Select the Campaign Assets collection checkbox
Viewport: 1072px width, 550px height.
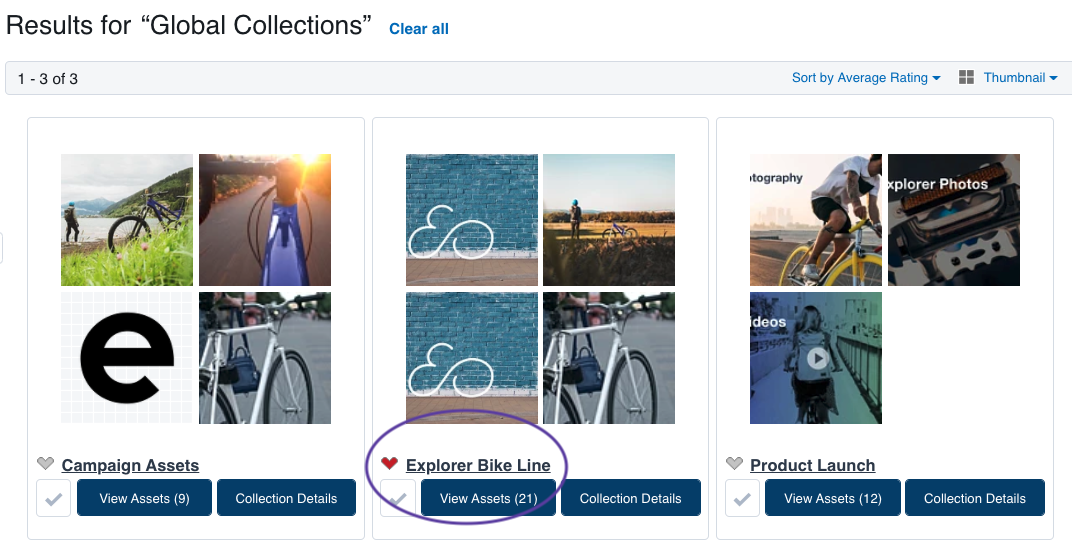[53, 498]
